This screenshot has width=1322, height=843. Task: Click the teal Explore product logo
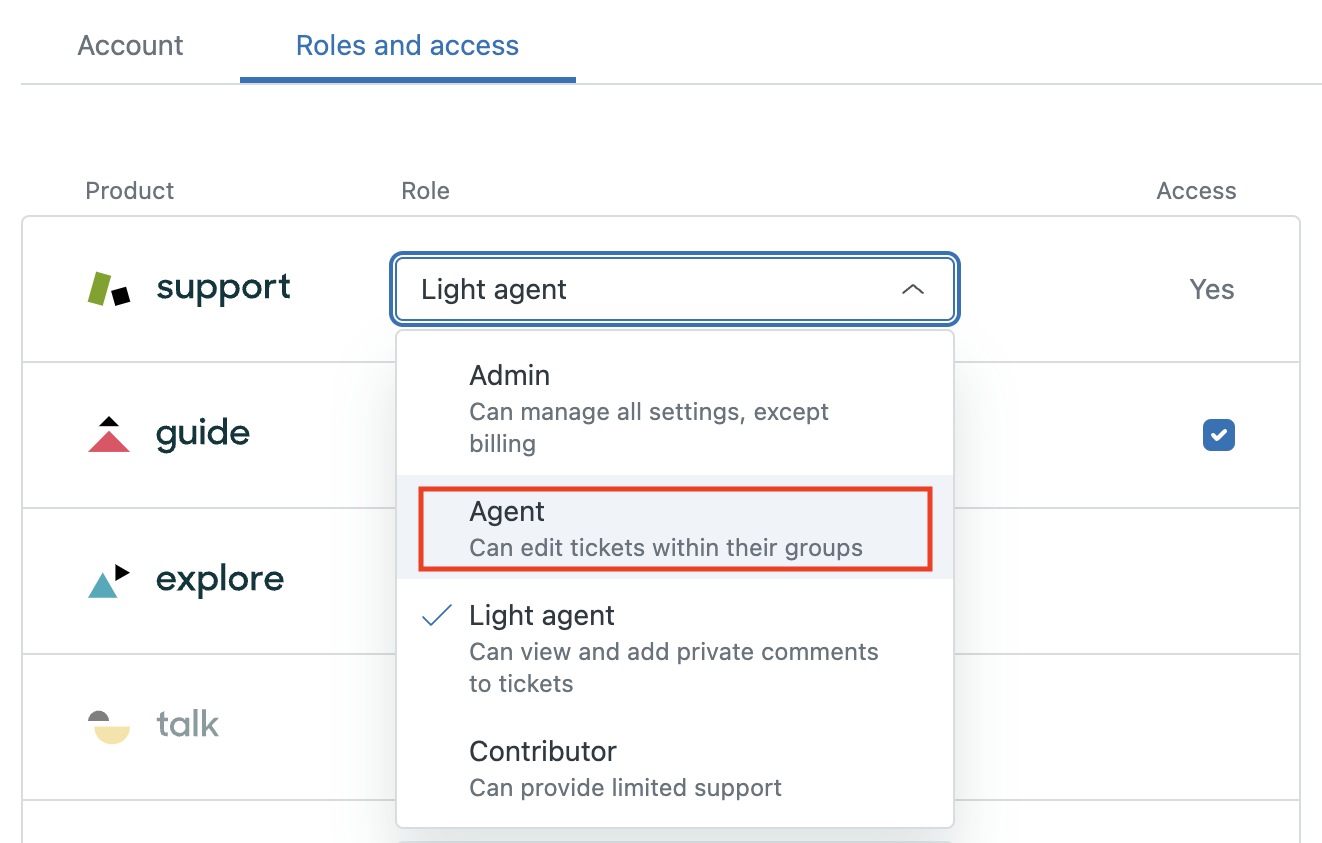pos(109,580)
